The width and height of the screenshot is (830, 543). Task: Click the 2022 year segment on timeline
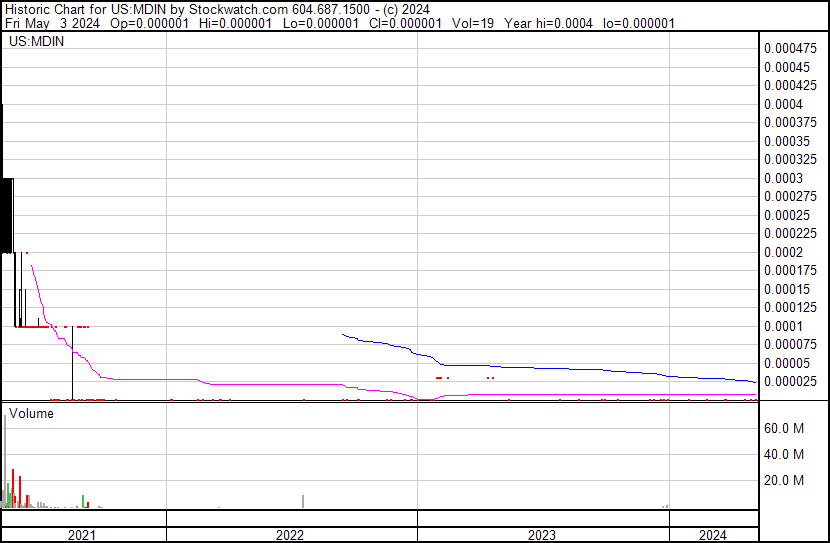pyautogui.click(x=290, y=535)
